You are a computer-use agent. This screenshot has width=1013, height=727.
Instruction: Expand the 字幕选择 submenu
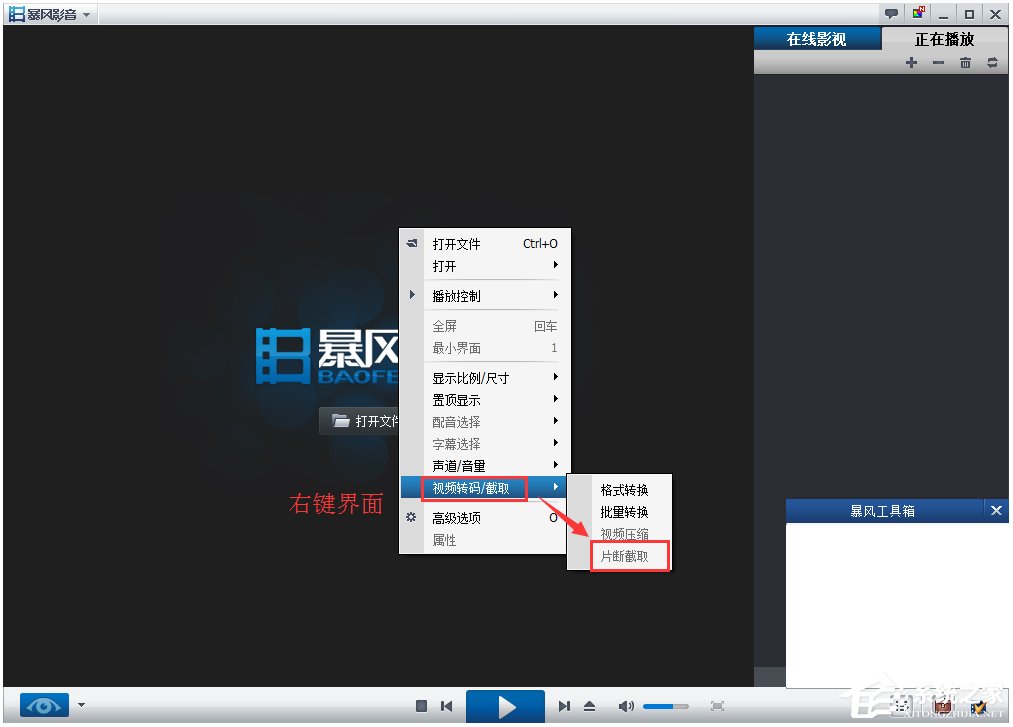coord(485,444)
